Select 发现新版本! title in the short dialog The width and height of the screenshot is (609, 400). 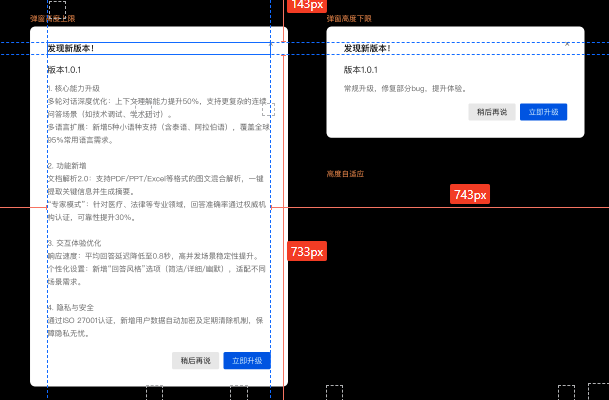click(x=367, y=48)
